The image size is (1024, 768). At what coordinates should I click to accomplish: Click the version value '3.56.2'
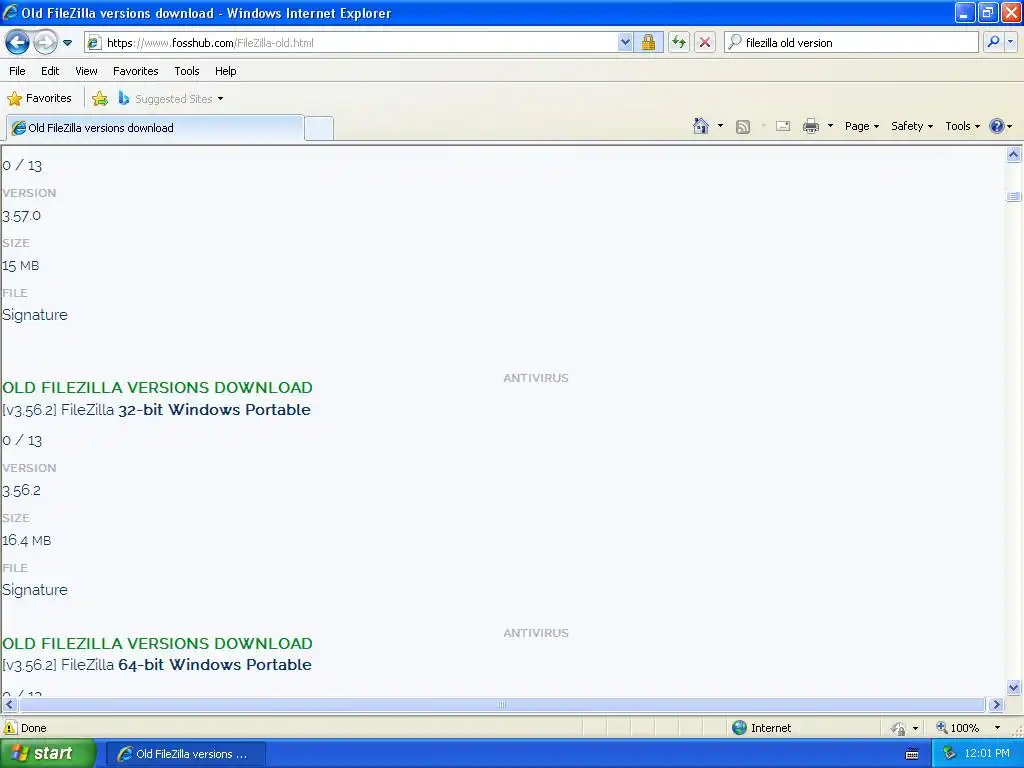22,490
